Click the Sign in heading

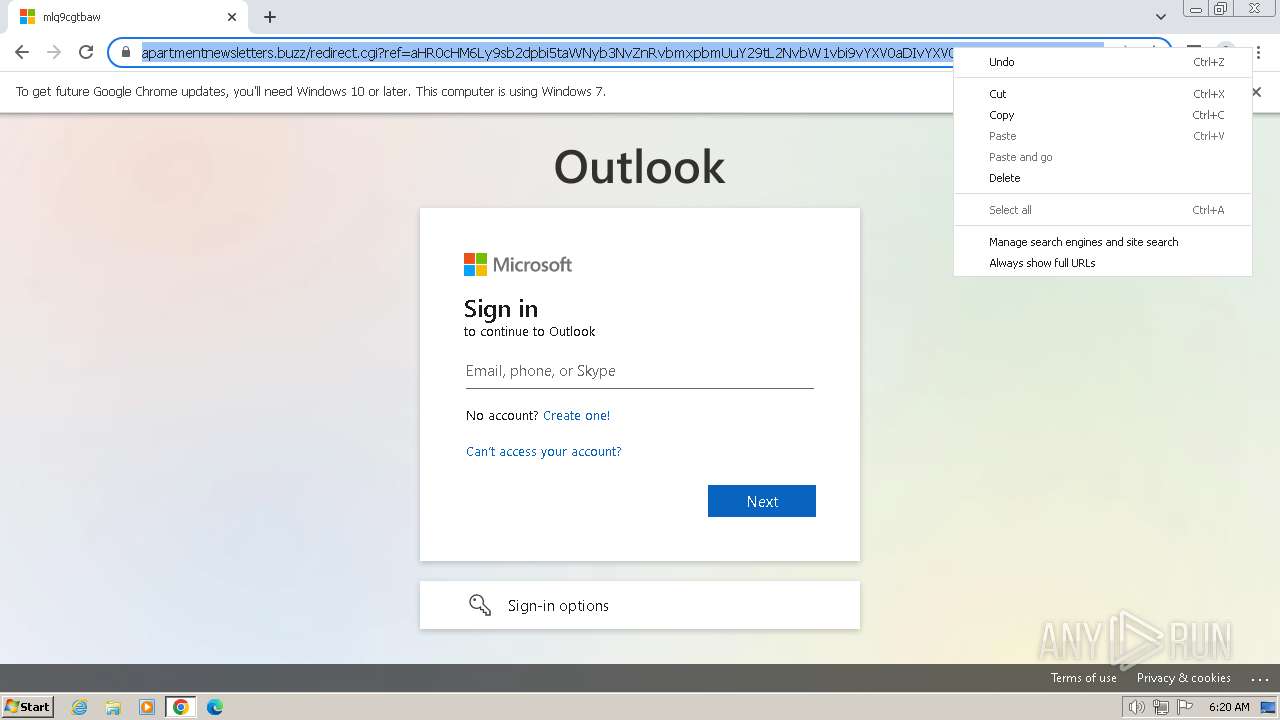point(501,309)
